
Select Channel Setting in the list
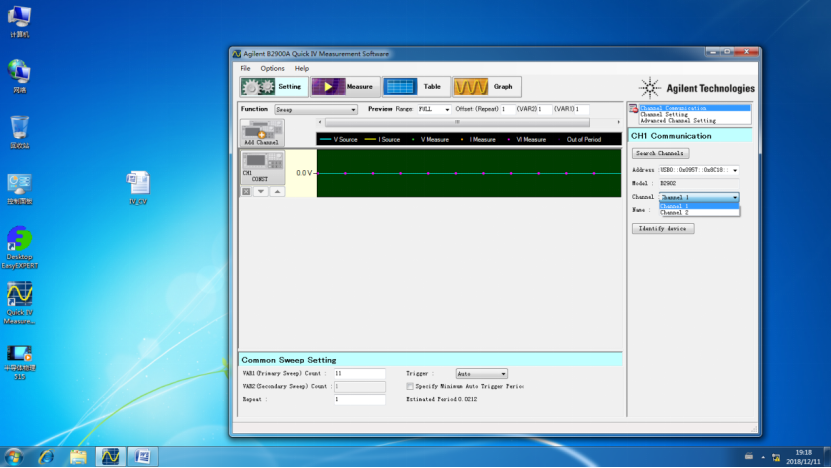(695, 114)
